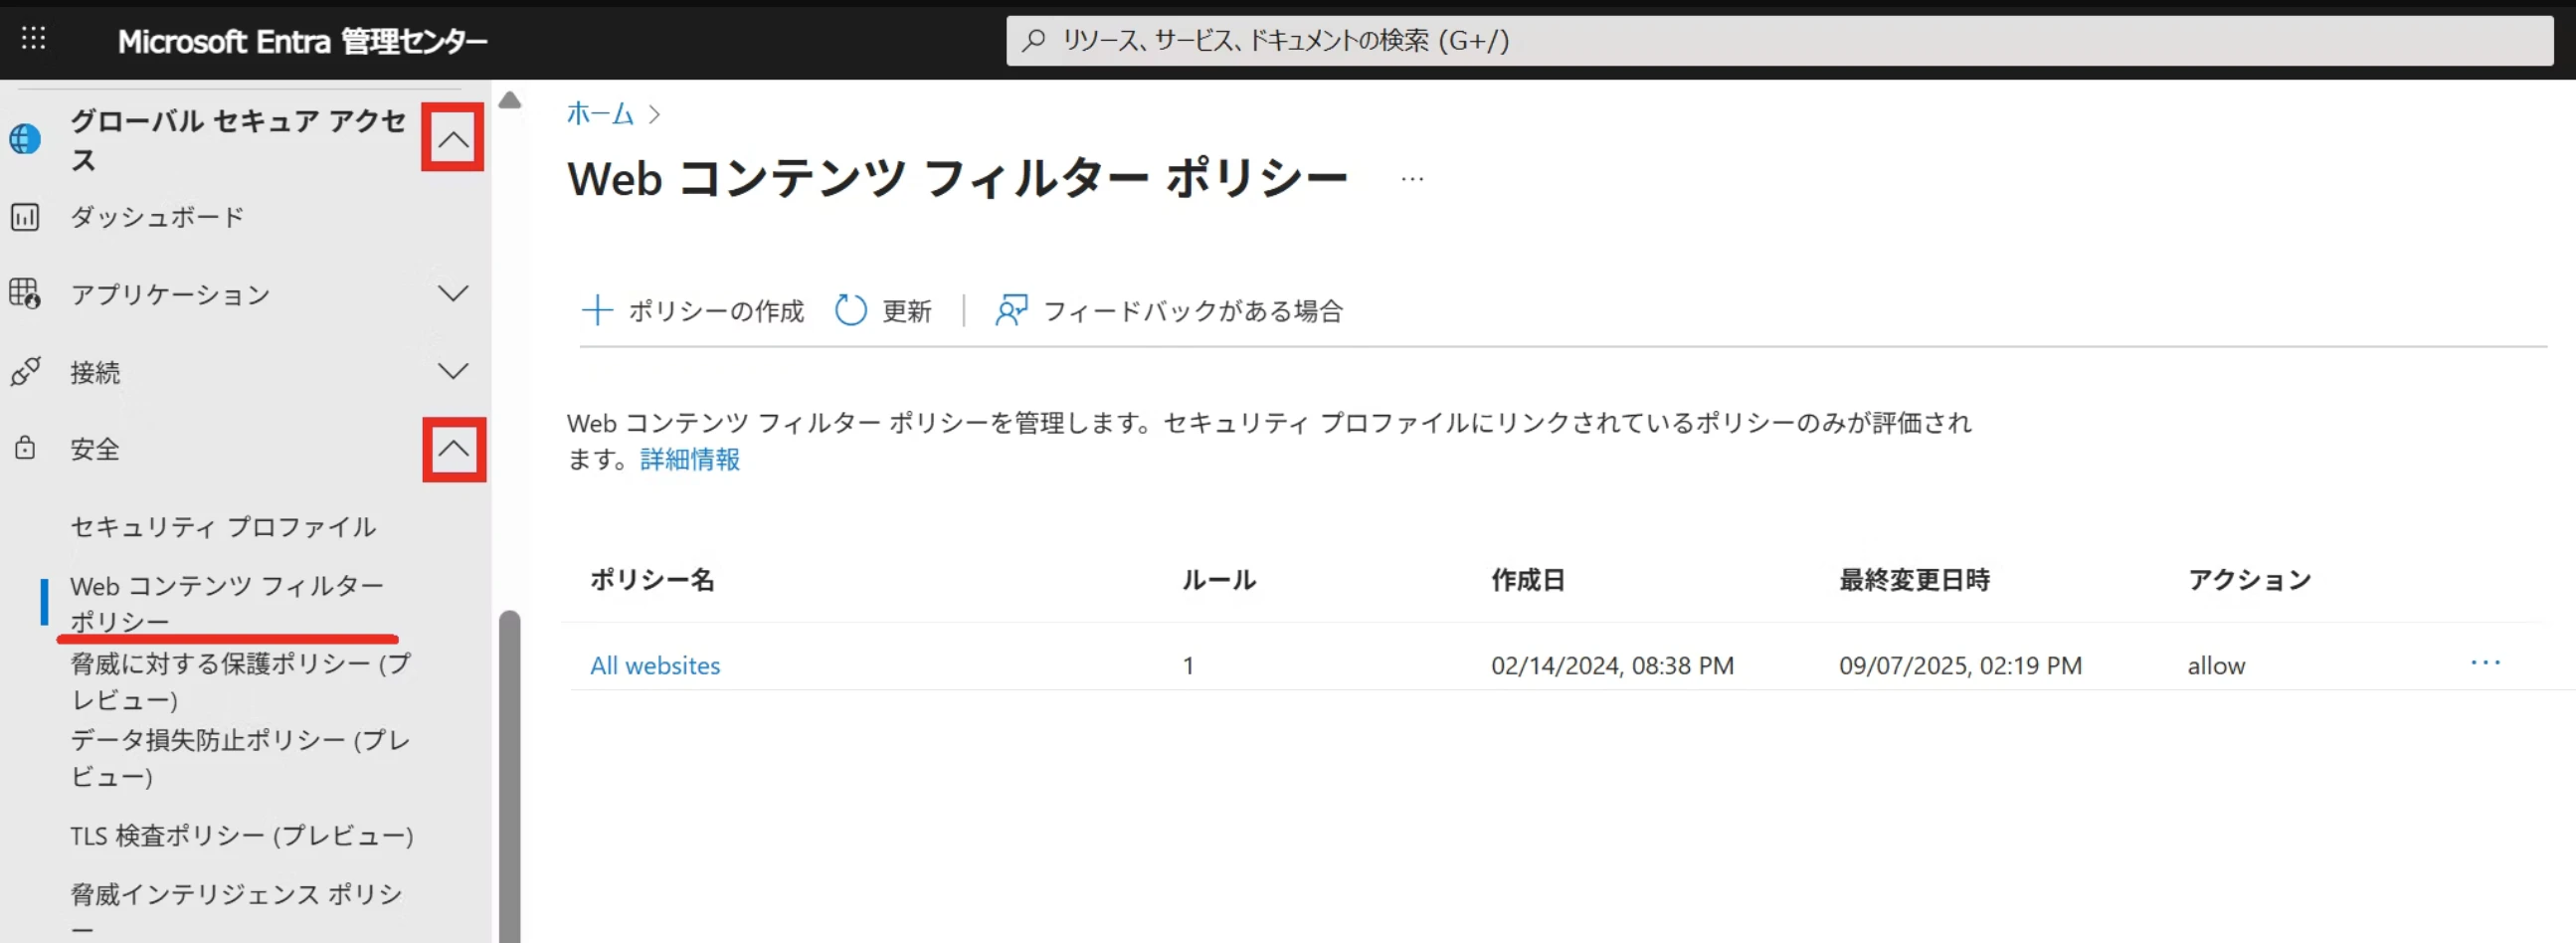Sort by ポリシー名 column header
This screenshot has height=943, width=2576.
coord(652,580)
